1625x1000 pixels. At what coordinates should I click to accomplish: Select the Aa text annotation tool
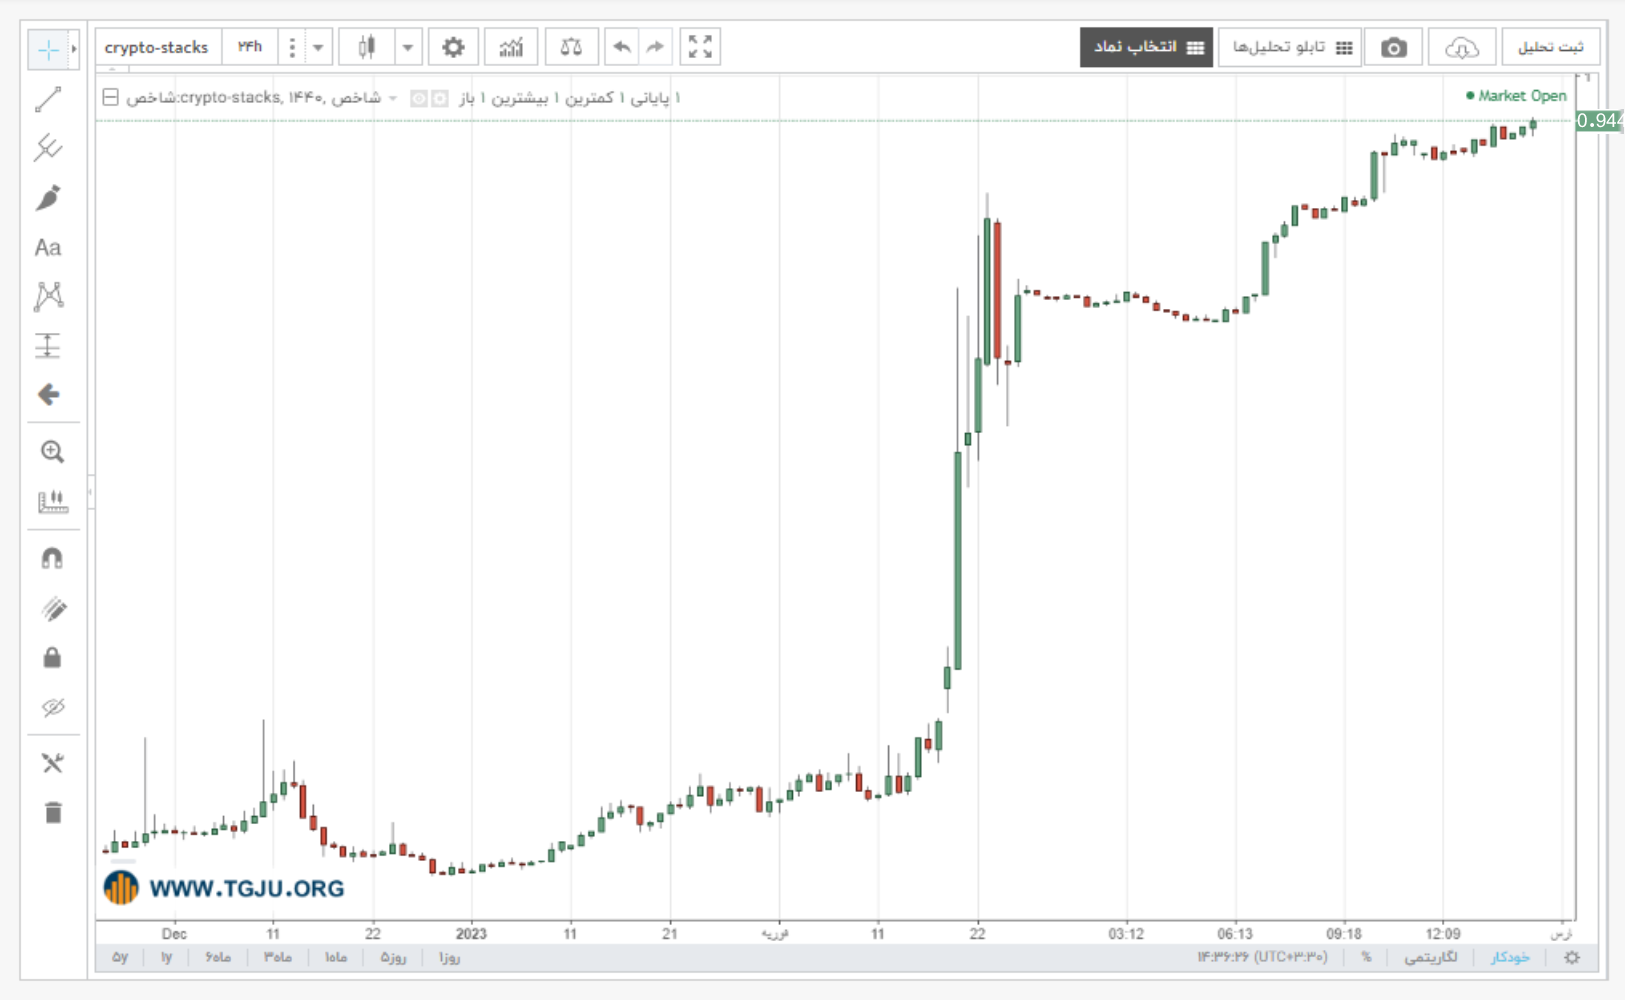pos(48,247)
